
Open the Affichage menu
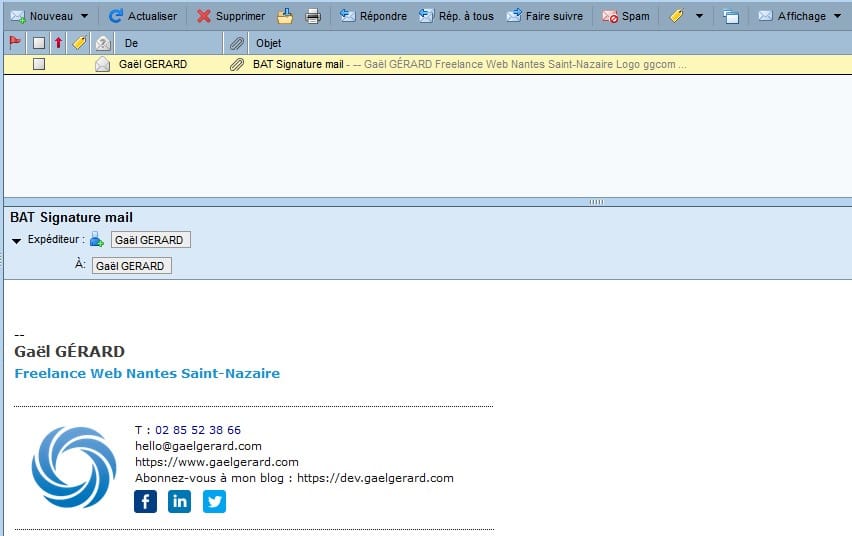(799, 16)
